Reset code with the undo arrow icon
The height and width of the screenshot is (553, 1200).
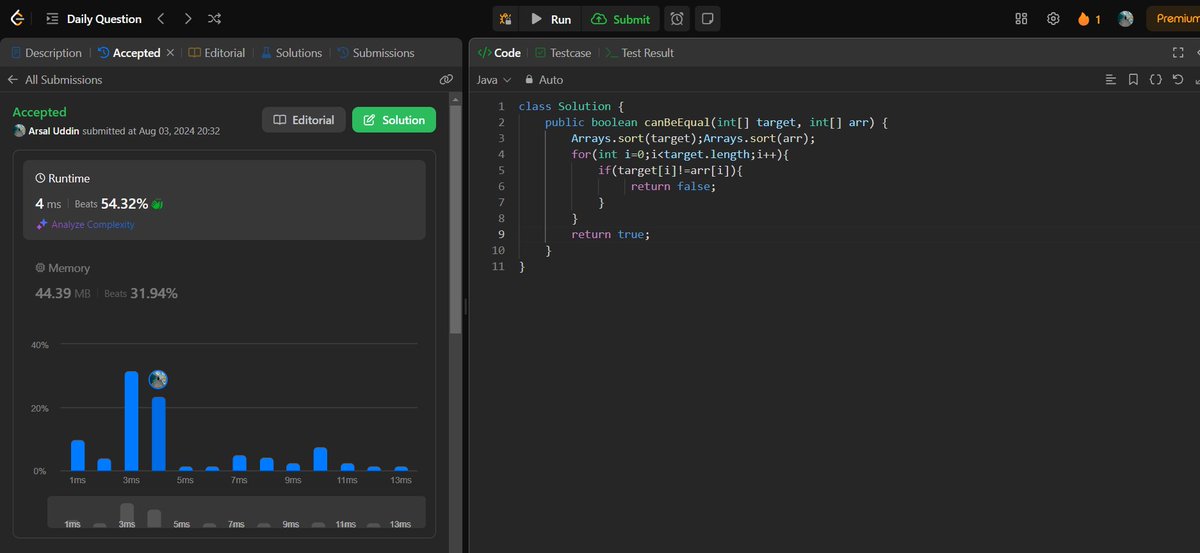pos(1177,80)
